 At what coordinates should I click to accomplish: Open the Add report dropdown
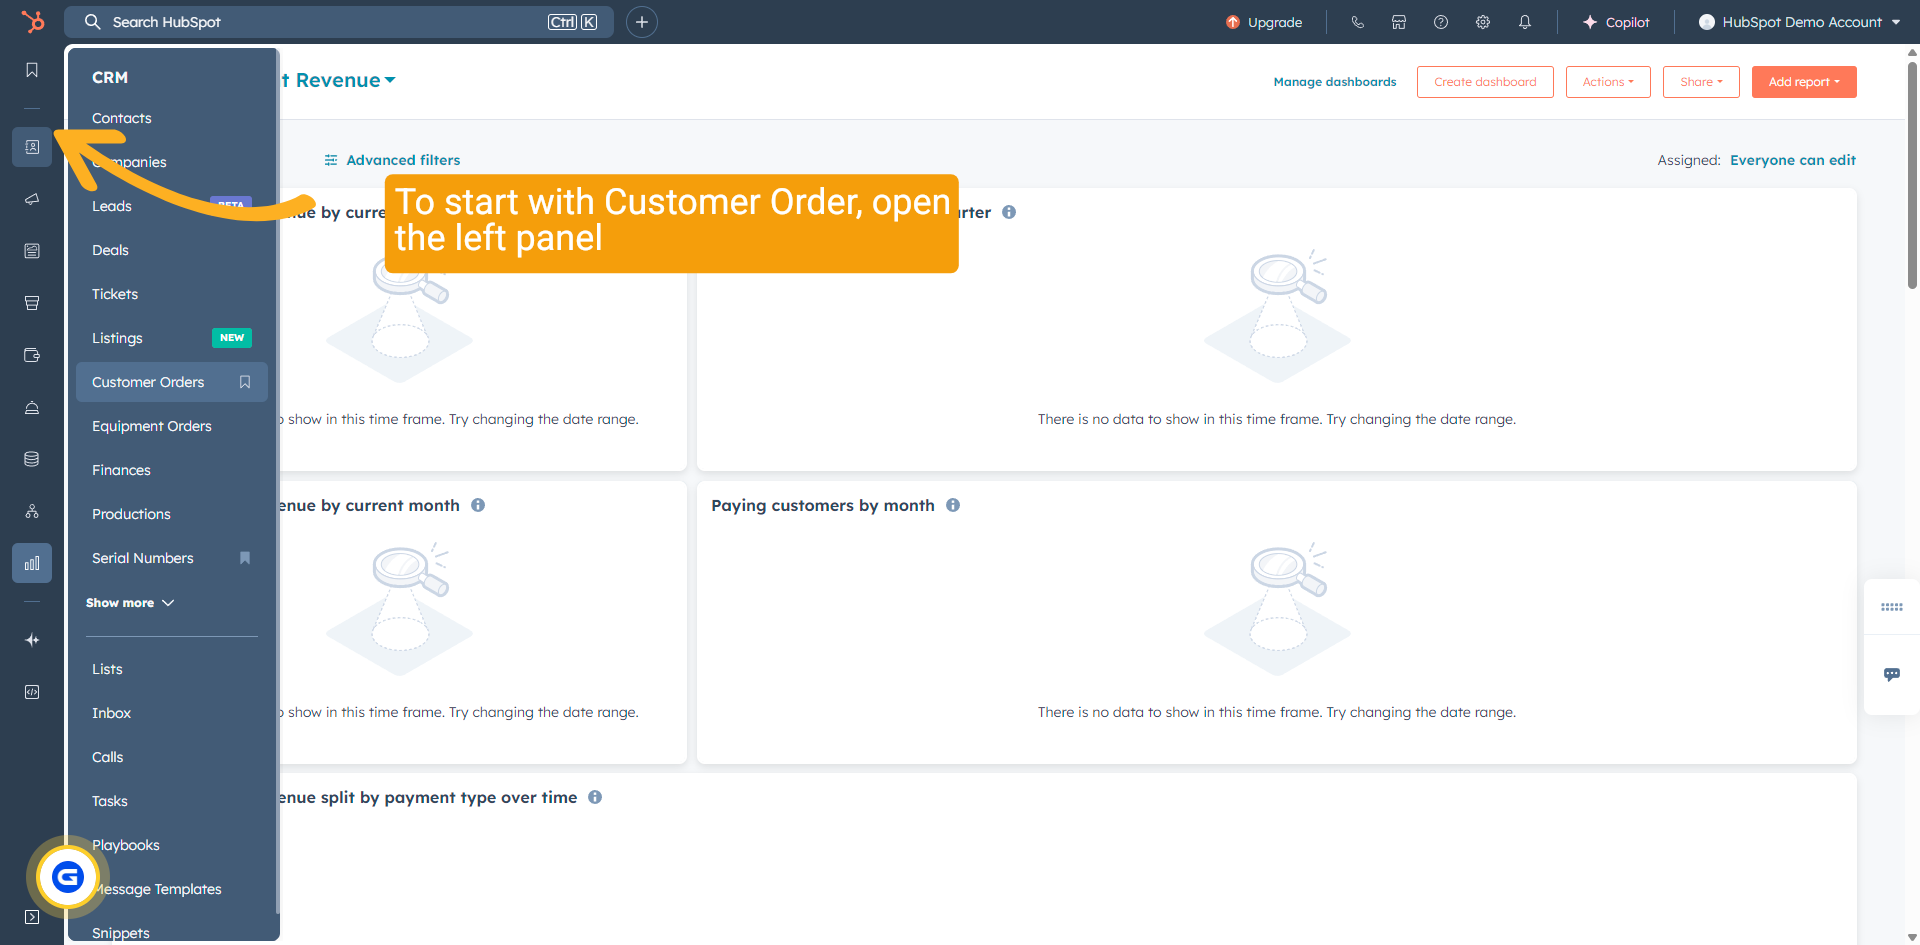(1804, 82)
